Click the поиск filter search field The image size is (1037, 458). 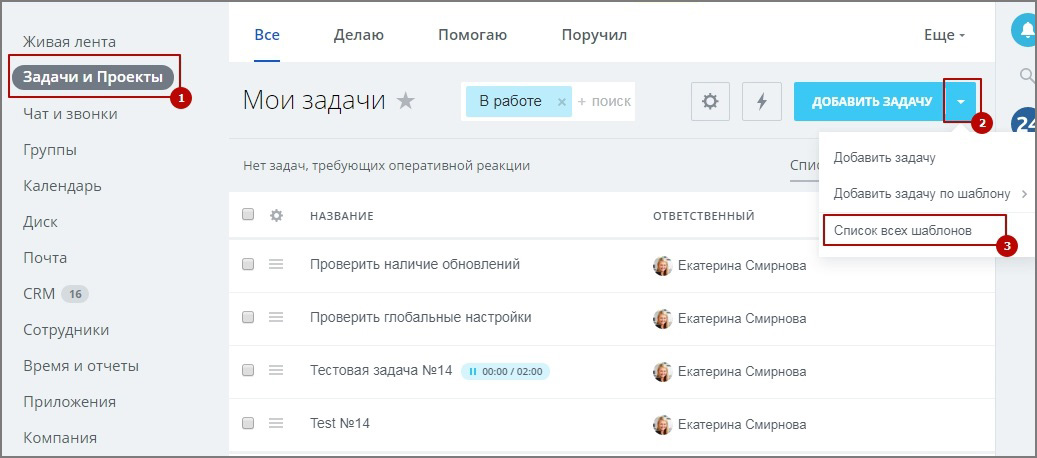coord(606,101)
